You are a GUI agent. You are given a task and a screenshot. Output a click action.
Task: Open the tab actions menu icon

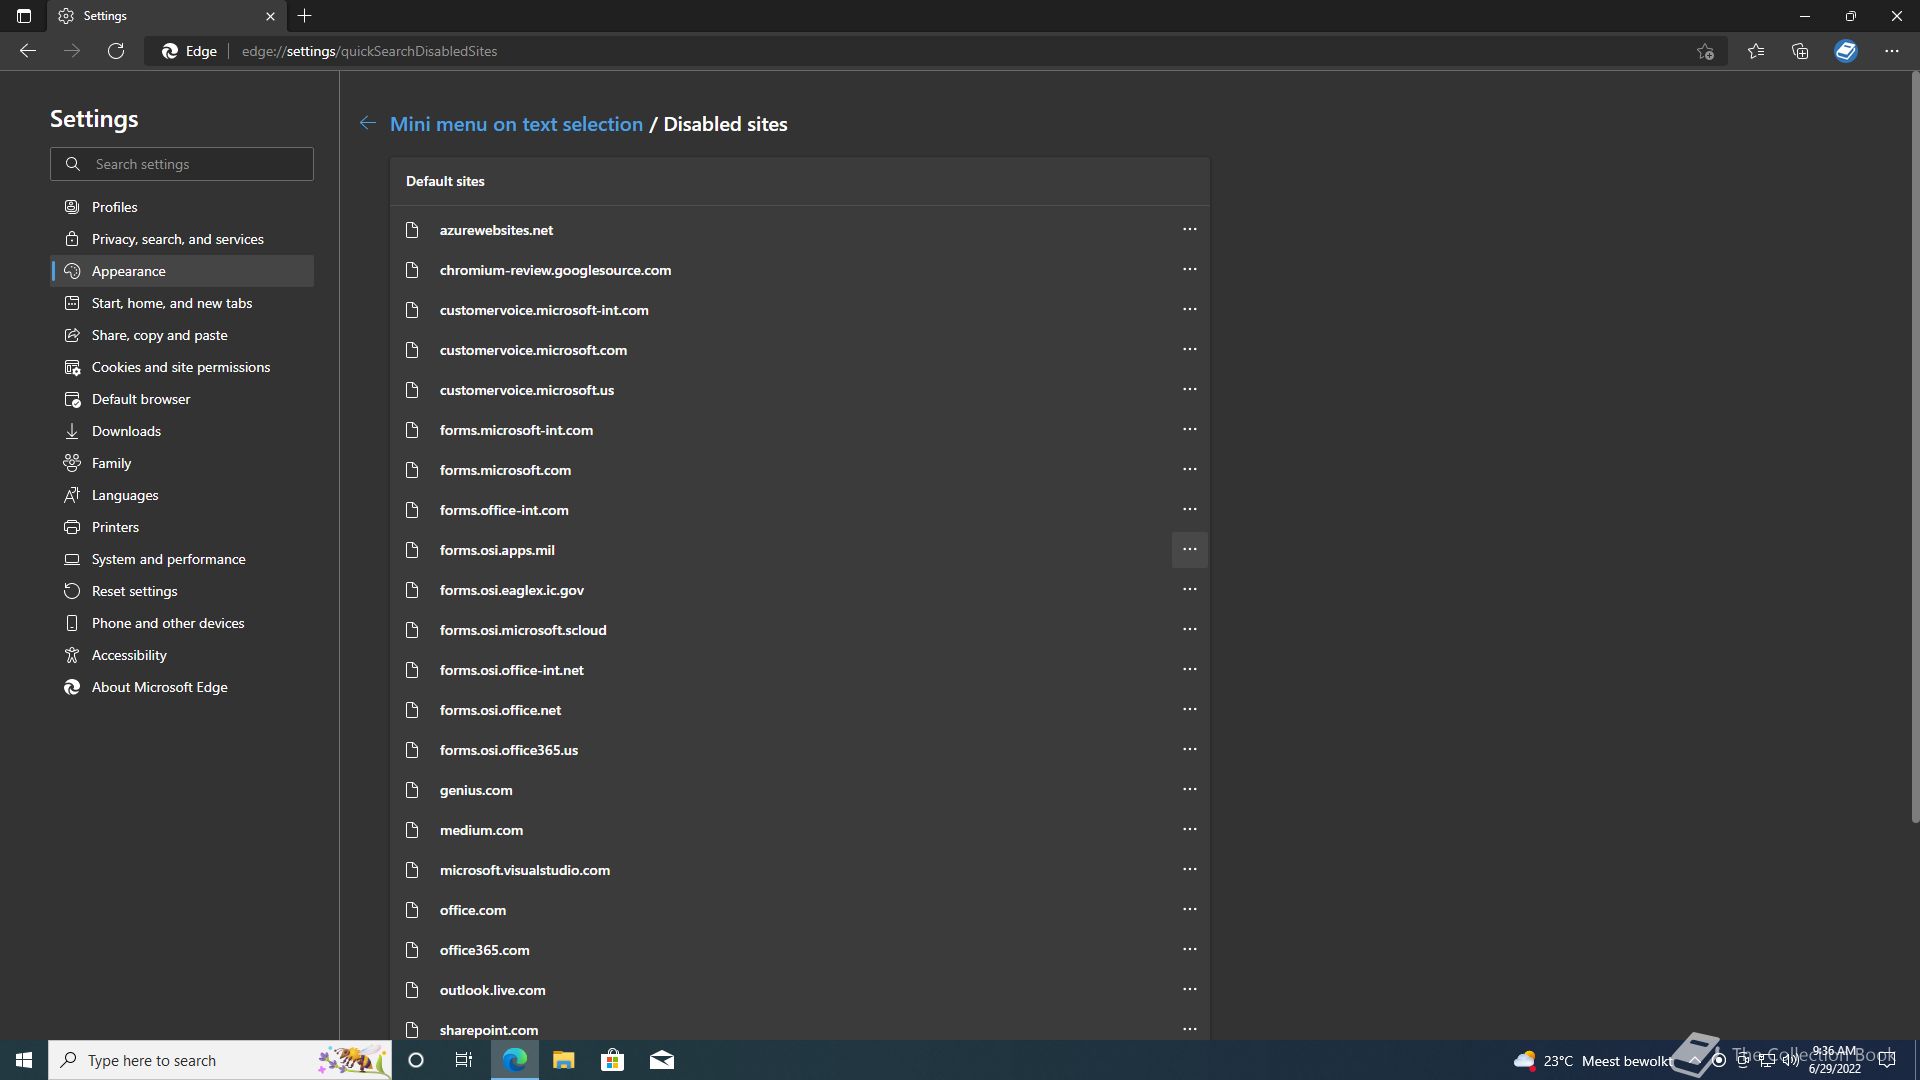pos(24,16)
